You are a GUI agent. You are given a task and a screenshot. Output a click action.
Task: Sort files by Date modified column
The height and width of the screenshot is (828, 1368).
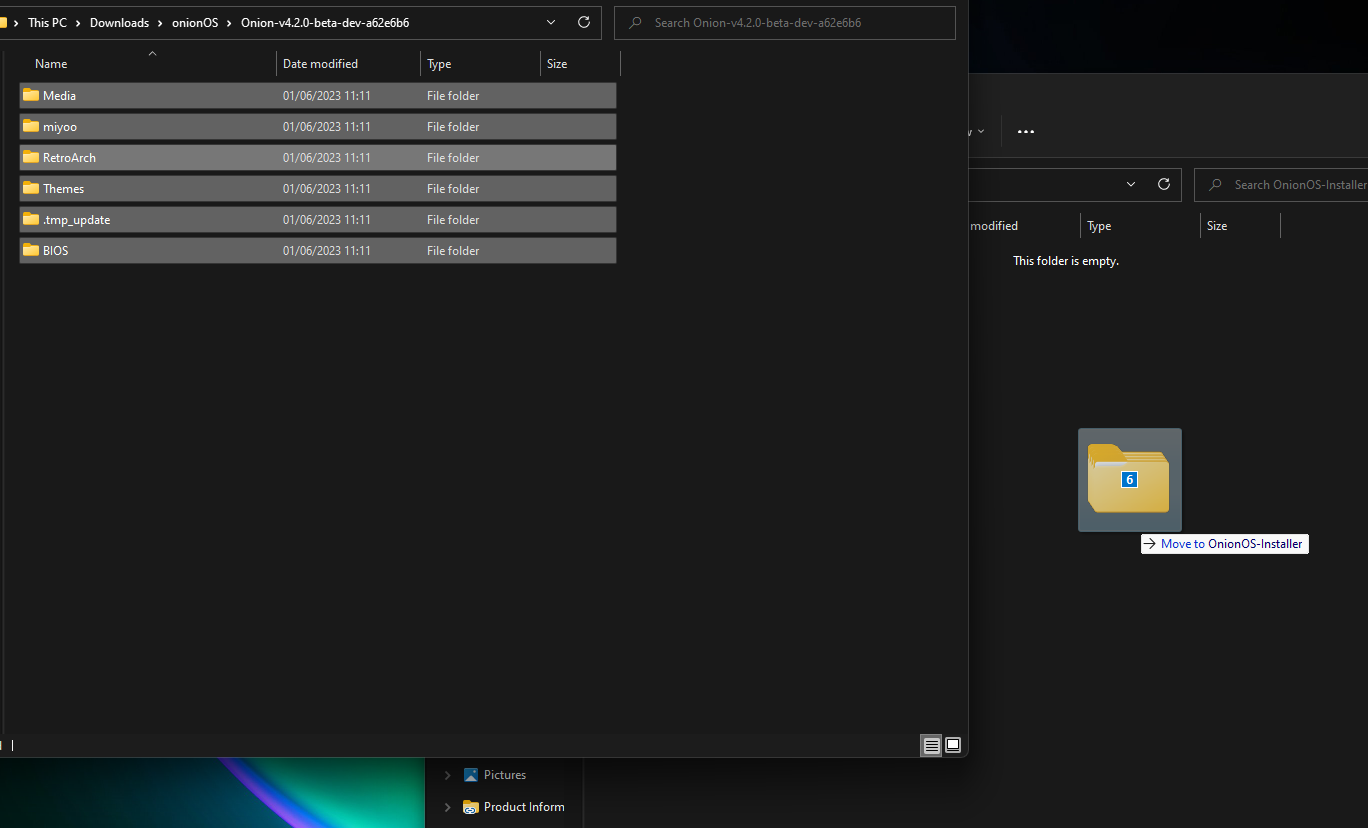(320, 64)
